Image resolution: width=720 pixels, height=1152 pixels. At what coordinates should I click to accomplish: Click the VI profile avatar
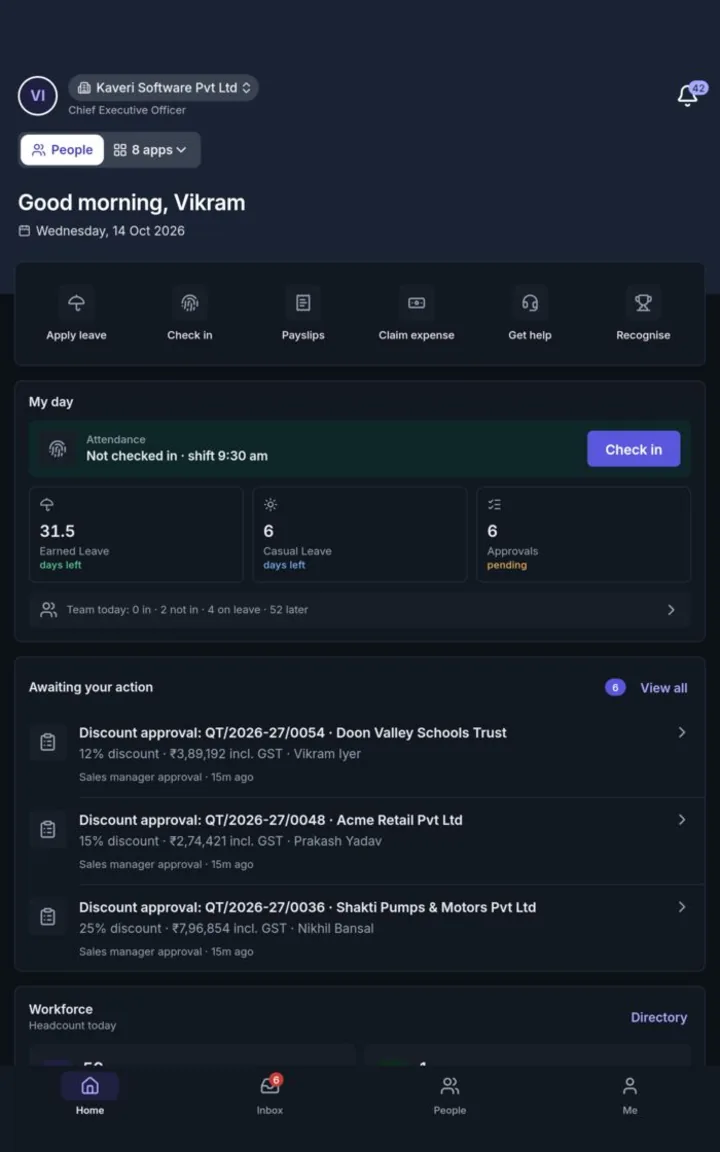tap(37, 96)
